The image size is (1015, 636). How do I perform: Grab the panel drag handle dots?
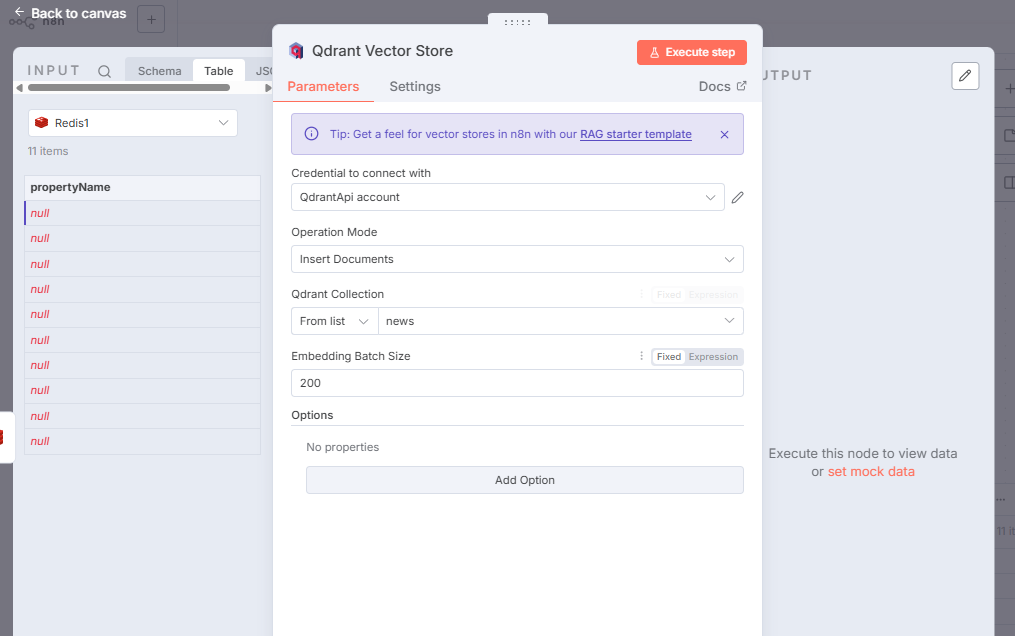pyautogui.click(x=517, y=22)
